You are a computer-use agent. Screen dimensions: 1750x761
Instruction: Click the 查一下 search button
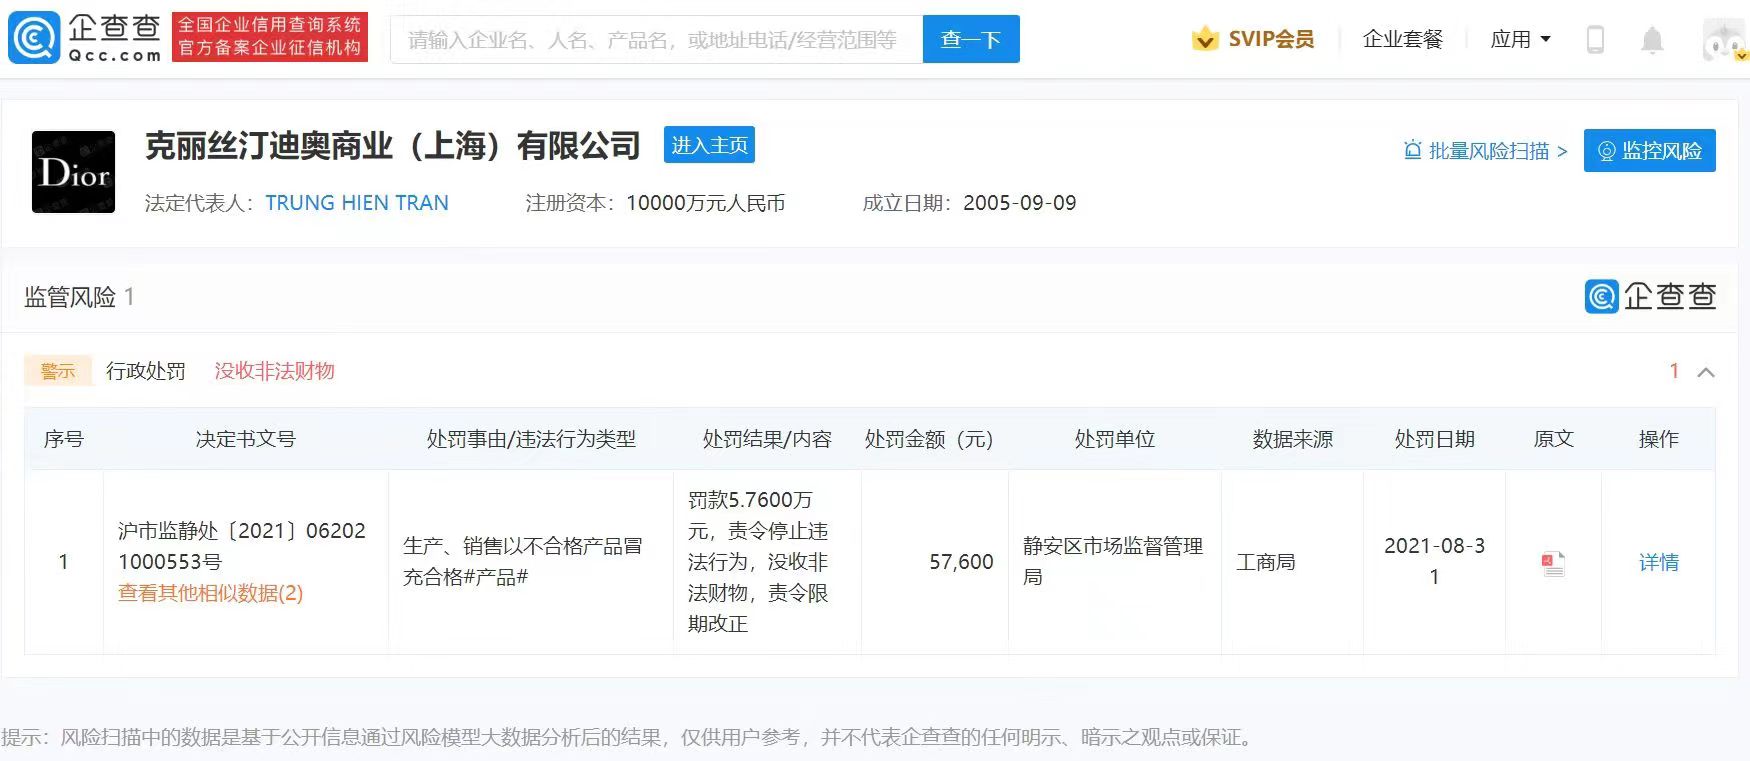coord(971,39)
